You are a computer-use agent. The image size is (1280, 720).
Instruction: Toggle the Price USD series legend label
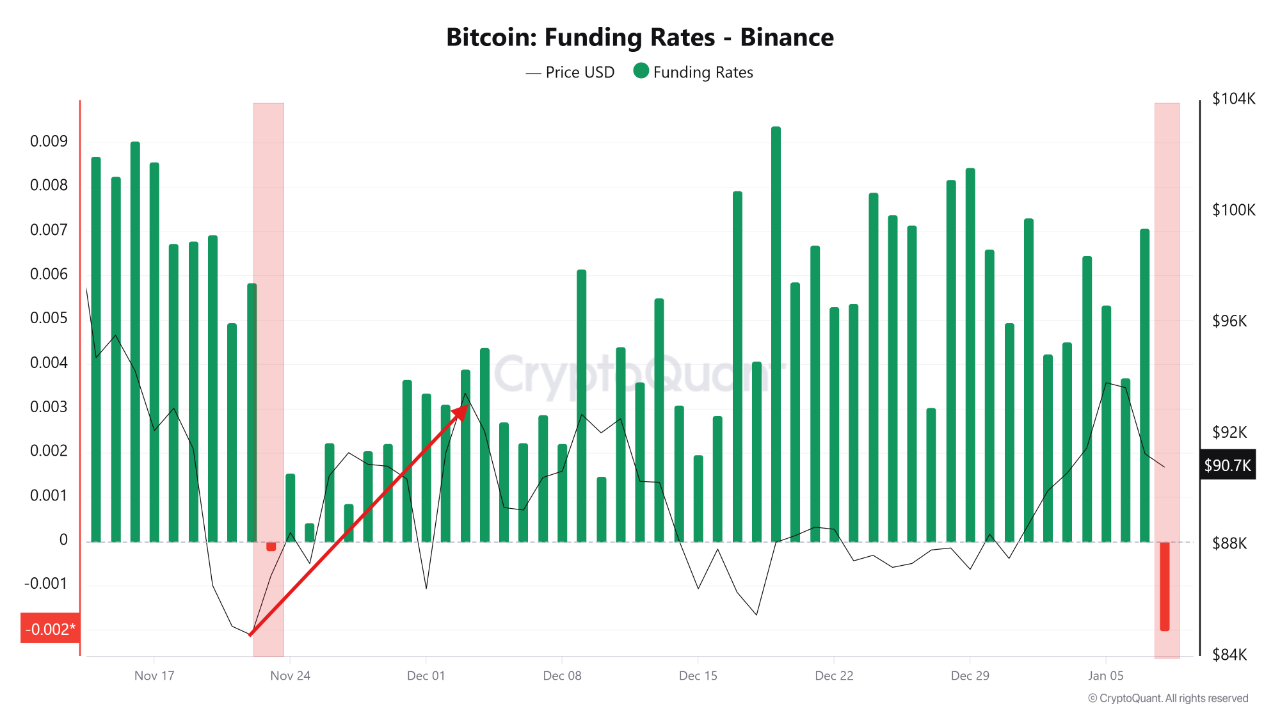pyautogui.click(x=580, y=72)
